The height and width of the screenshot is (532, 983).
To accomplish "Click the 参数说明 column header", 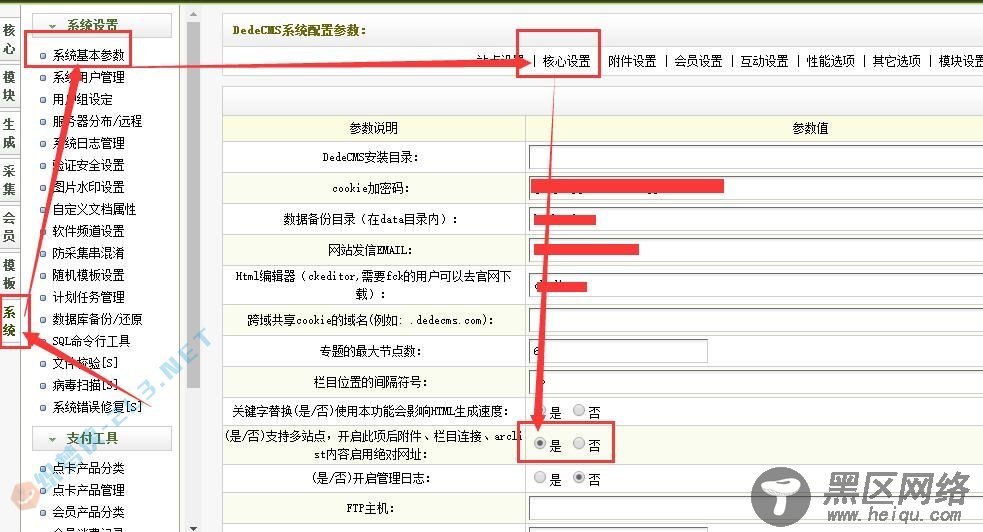I will click(x=374, y=128).
